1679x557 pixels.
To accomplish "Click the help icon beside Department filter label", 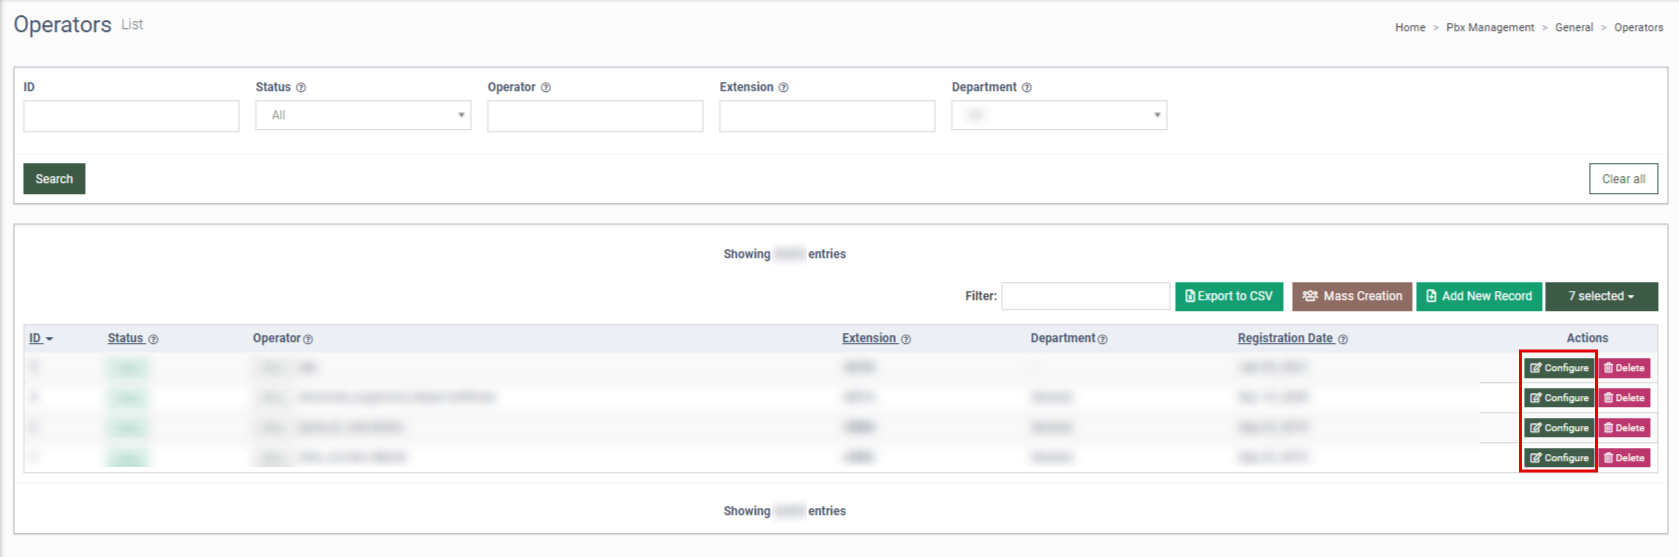I will coord(1027,88).
